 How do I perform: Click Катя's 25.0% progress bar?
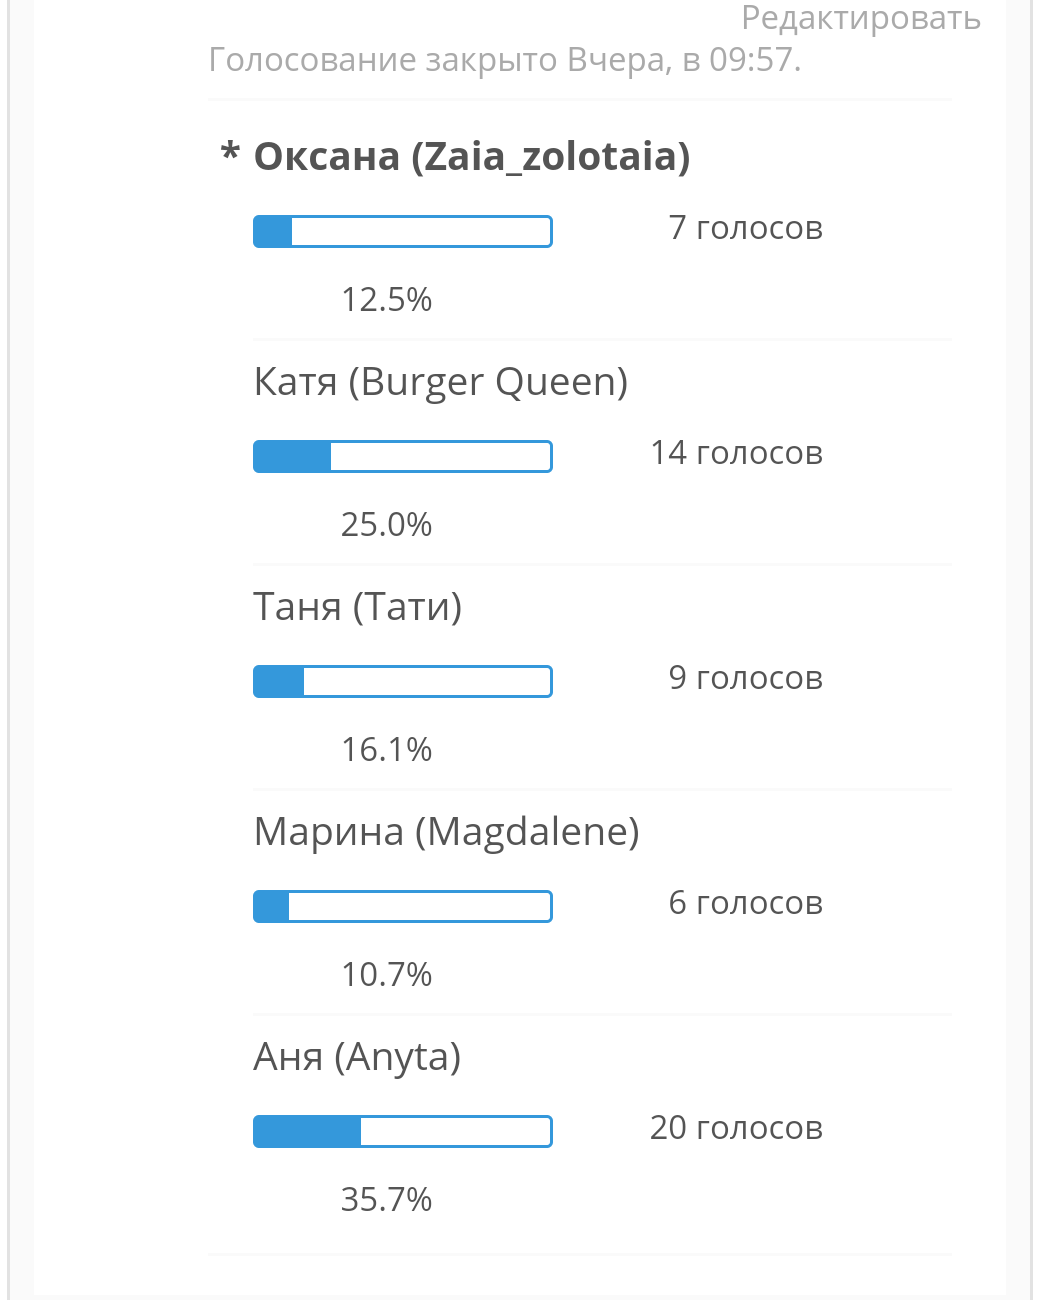point(403,456)
